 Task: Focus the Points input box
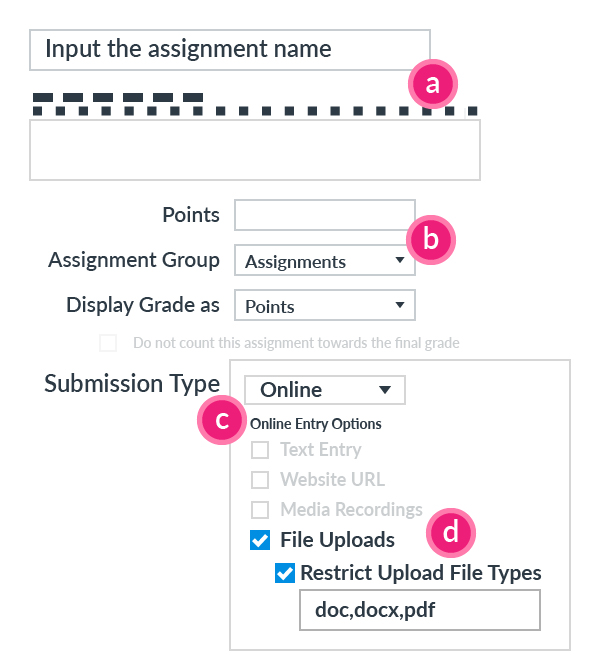tap(323, 215)
